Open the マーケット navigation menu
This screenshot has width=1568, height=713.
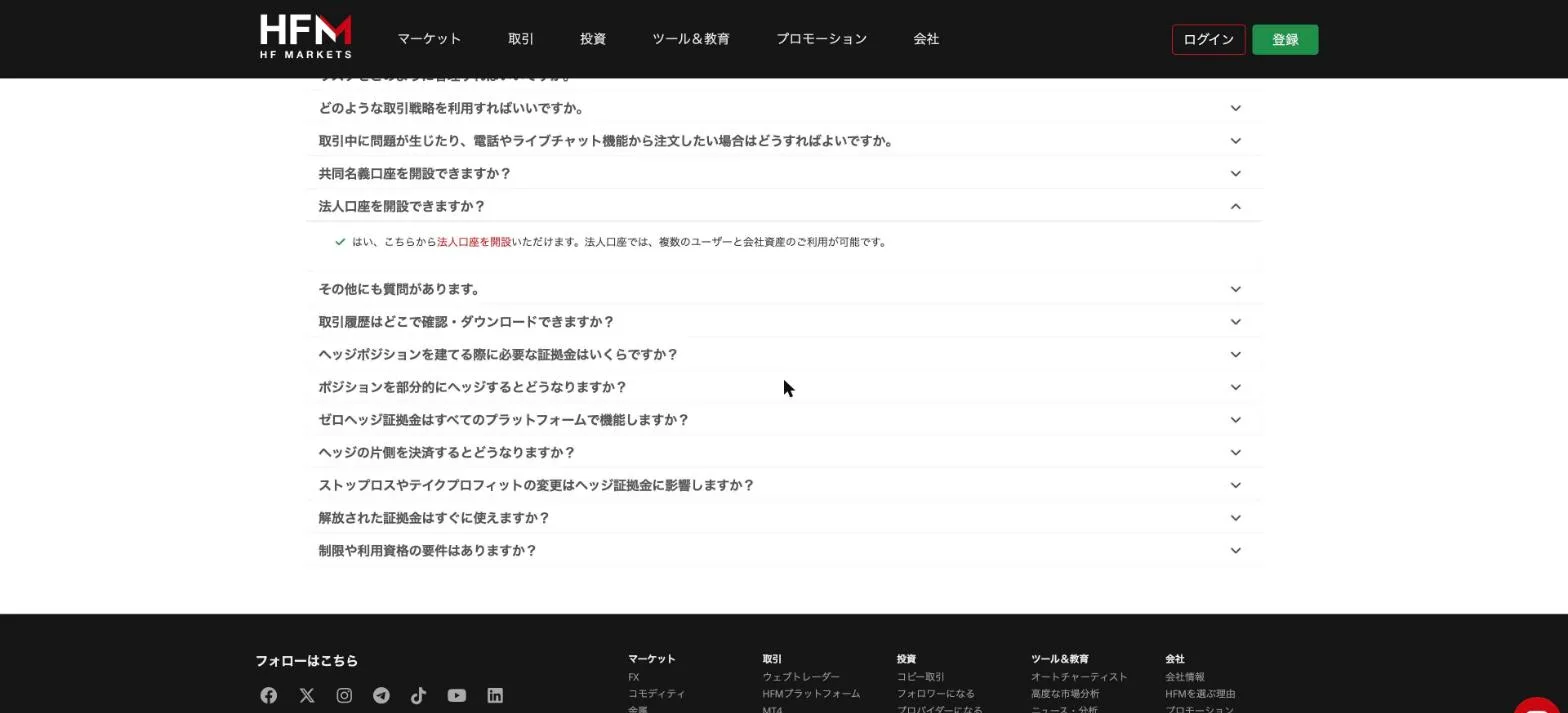click(x=429, y=39)
